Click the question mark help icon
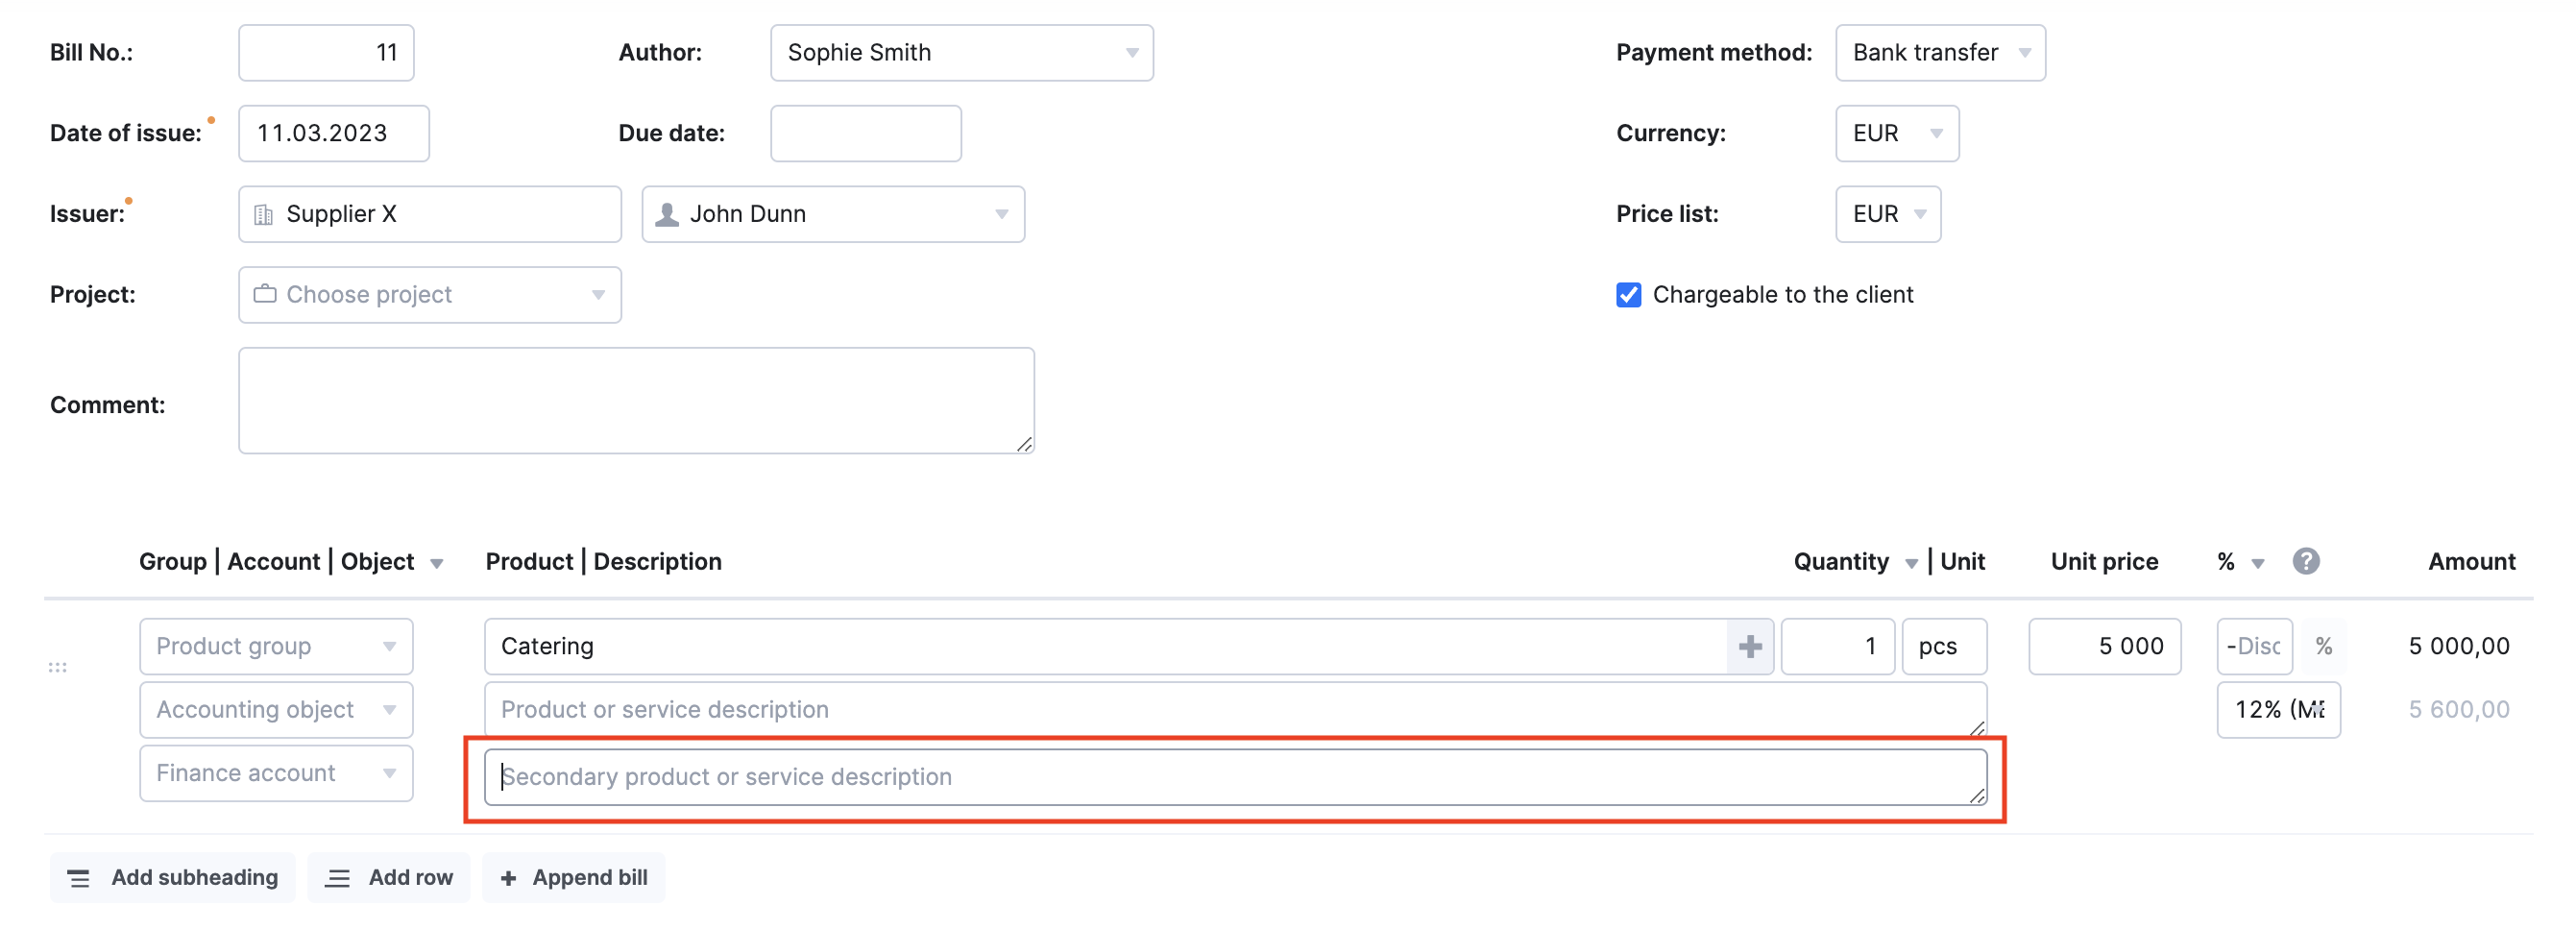The image size is (2576, 930). (2306, 562)
